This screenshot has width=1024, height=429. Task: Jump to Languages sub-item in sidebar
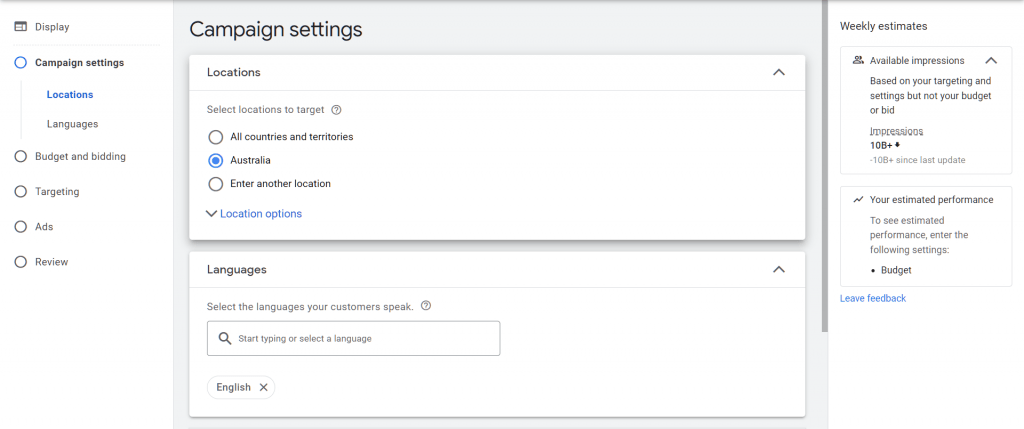[72, 124]
